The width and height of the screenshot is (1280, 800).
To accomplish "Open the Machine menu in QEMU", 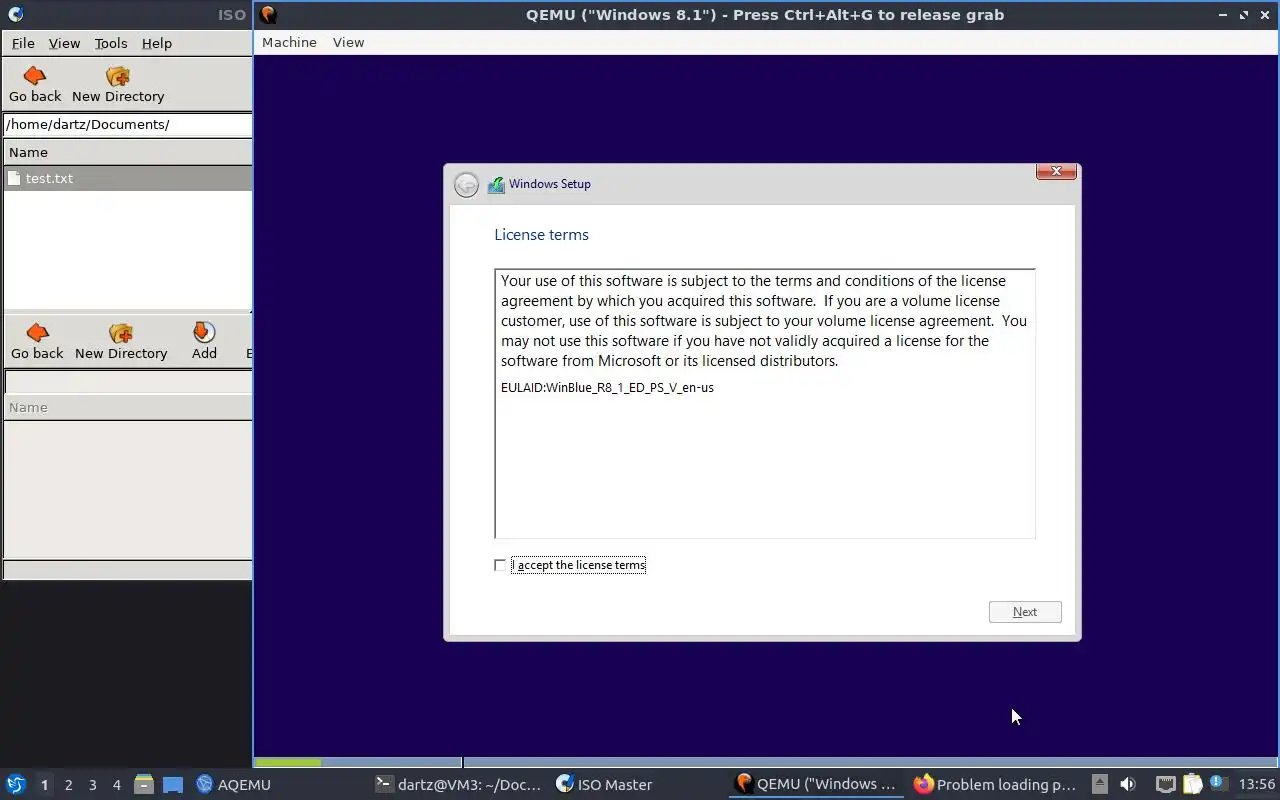I will coord(289,42).
